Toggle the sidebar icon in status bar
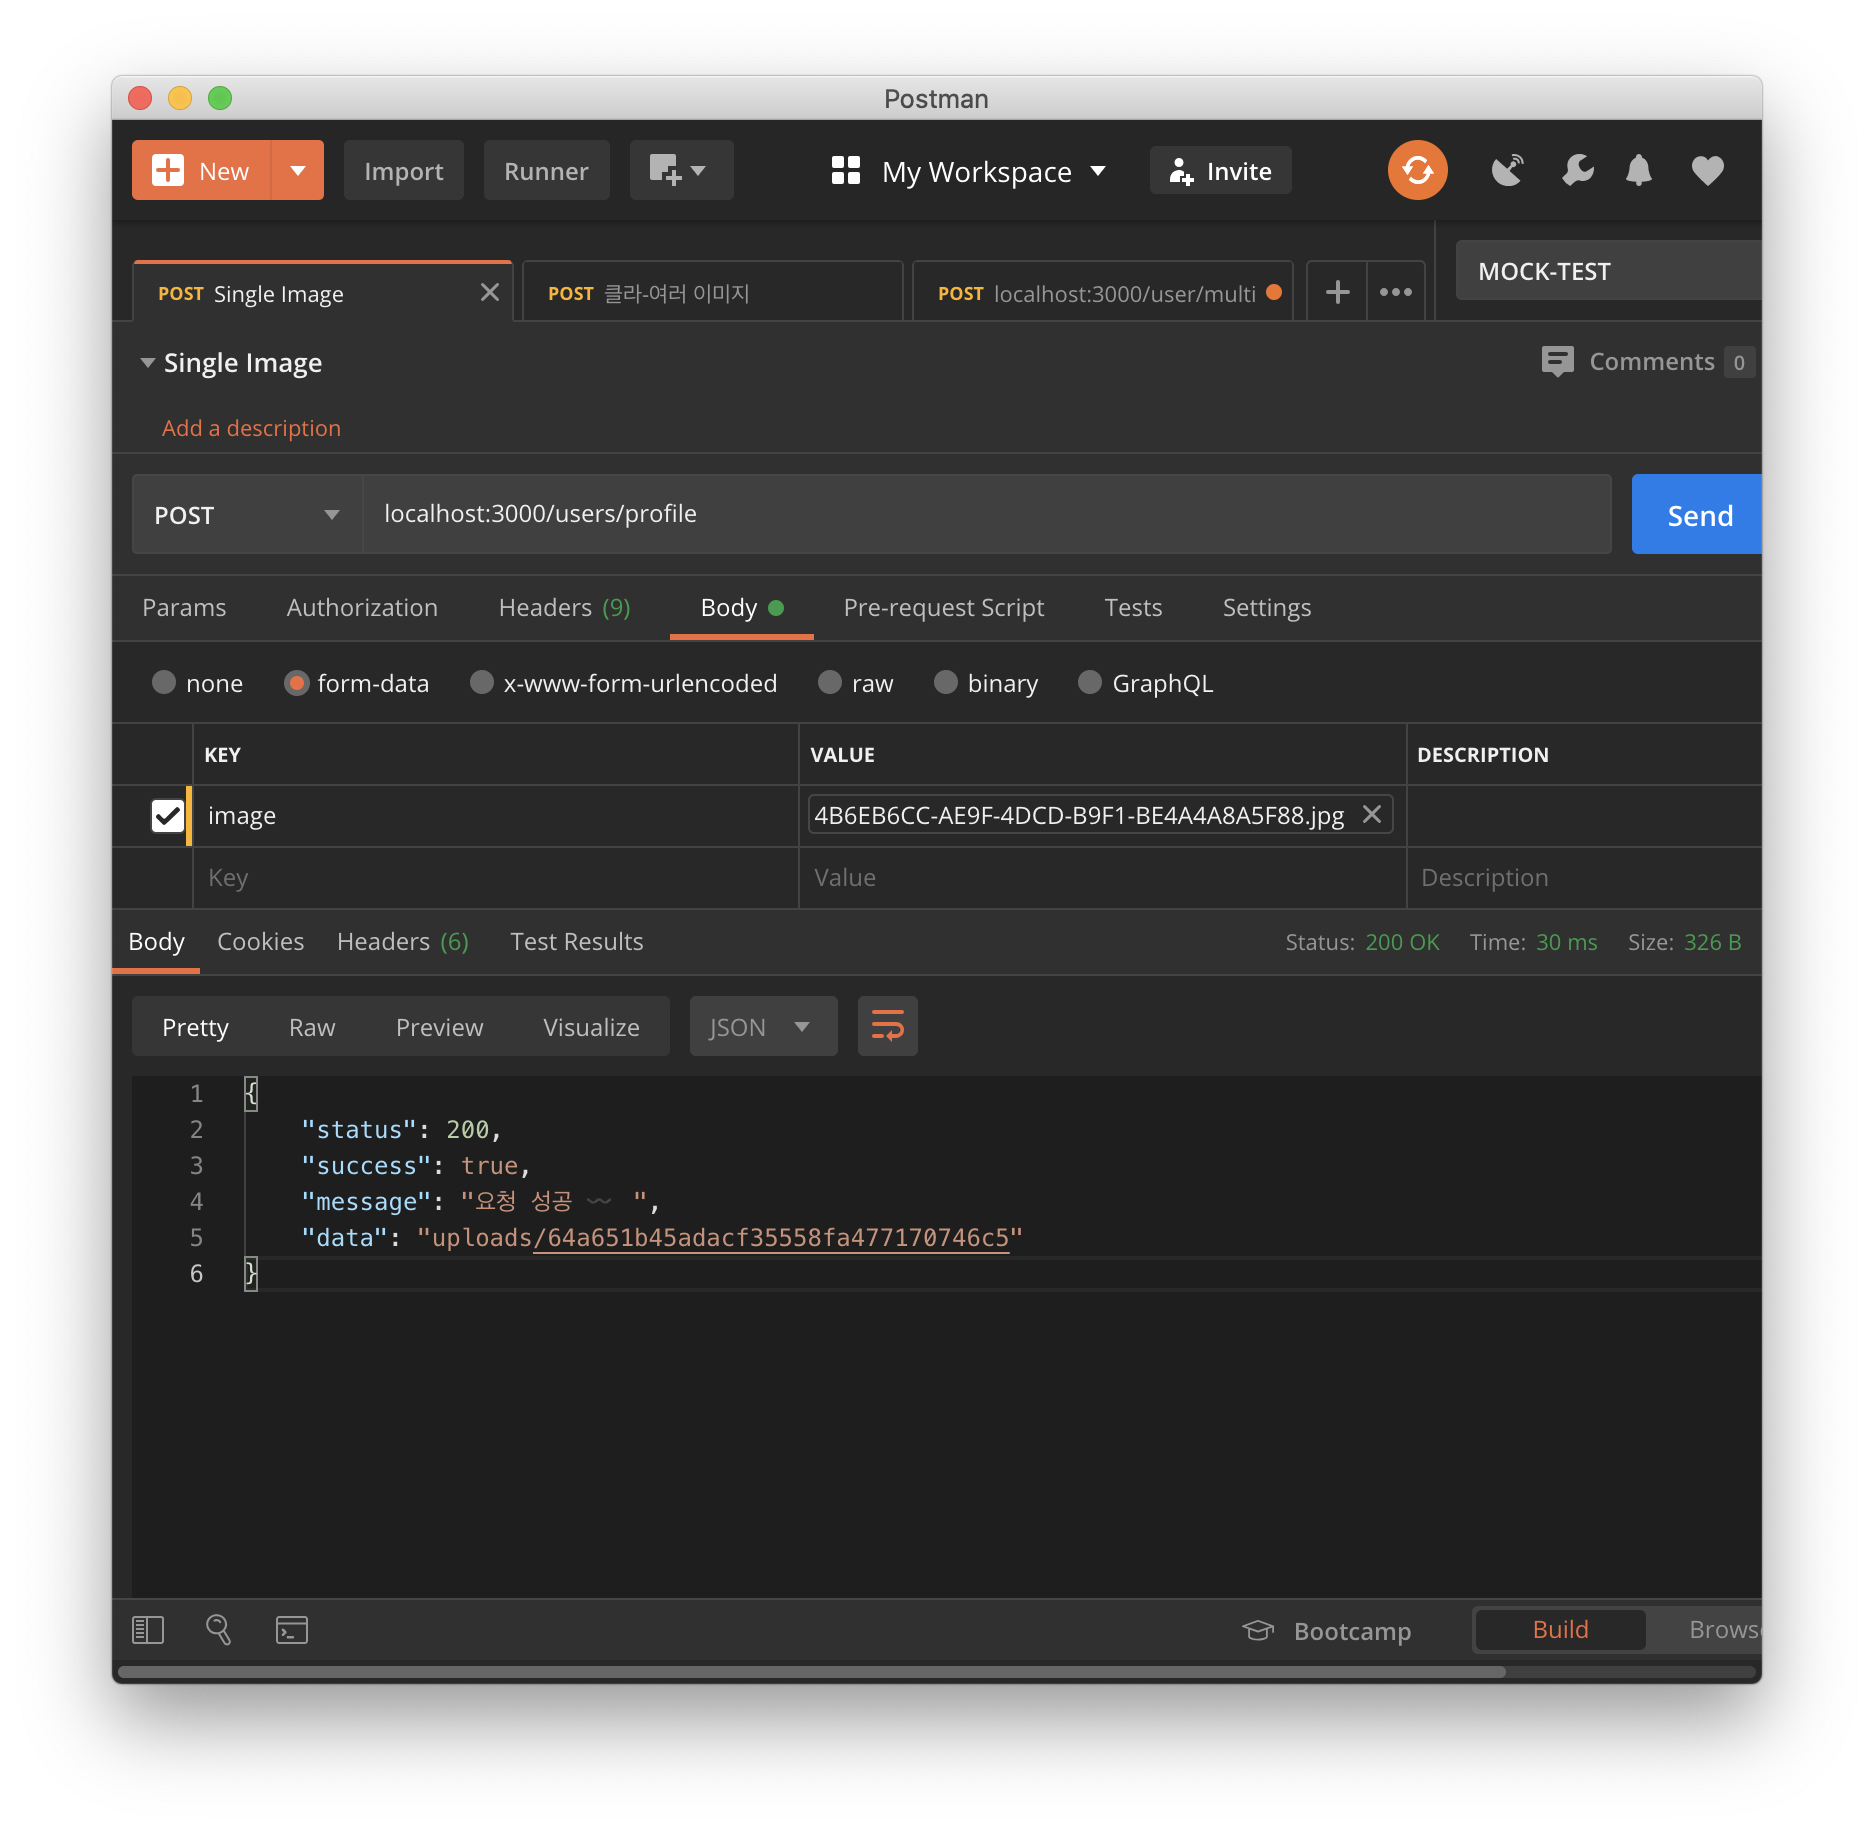The height and width of the screenshot is (1832, 1874). [x=148, y=1630]
